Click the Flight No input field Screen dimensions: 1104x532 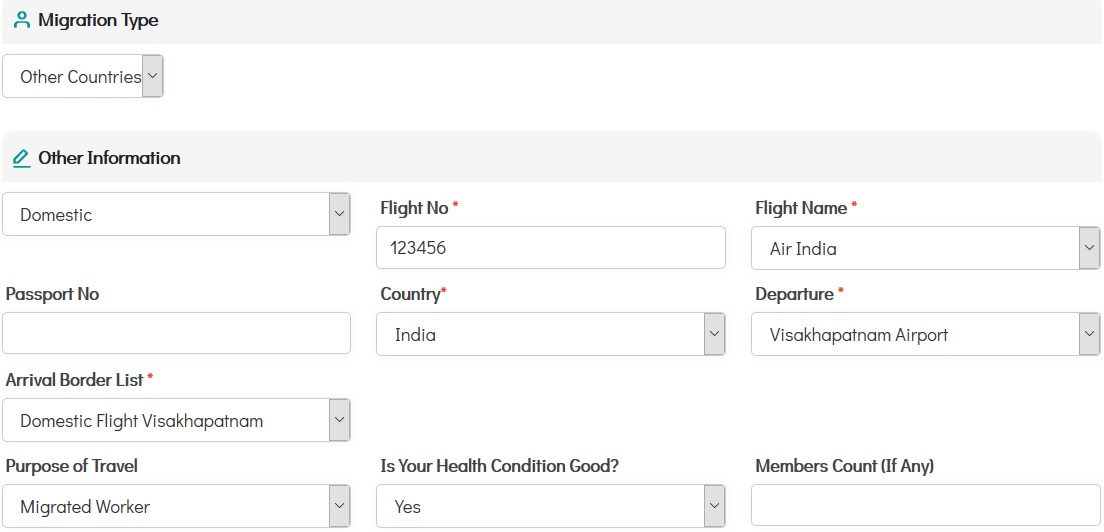(x=550, y=248)
